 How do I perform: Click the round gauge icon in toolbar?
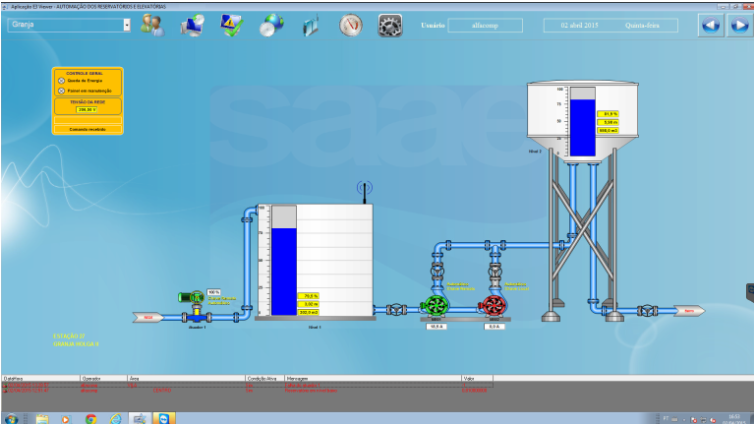tap(350, 26)
